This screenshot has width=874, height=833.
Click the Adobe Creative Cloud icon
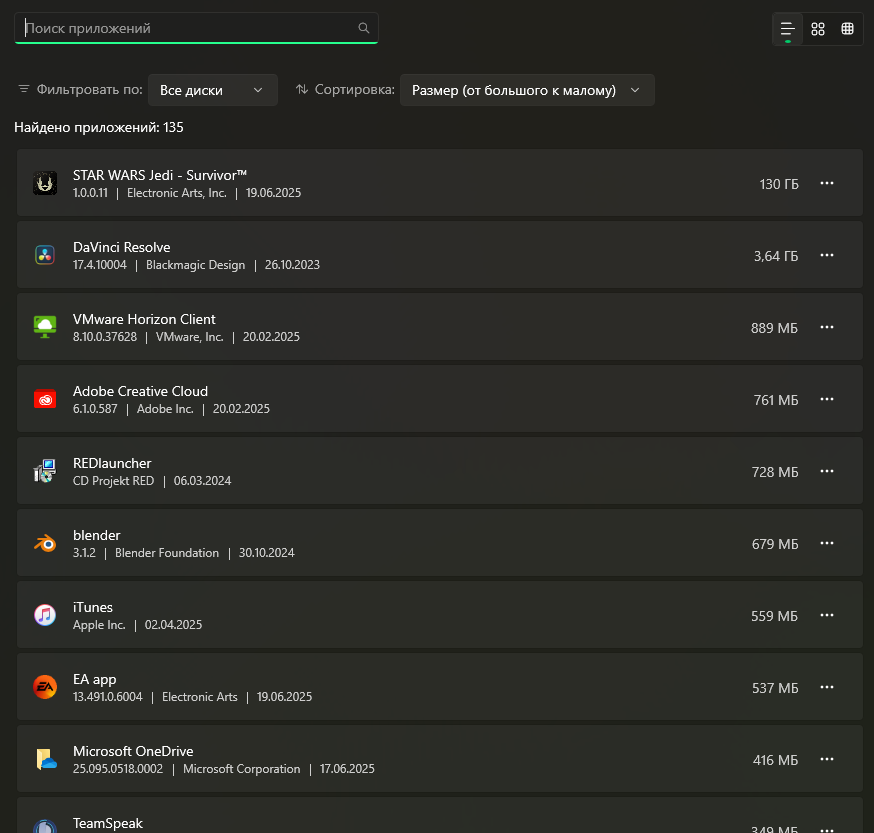point(45,399)
